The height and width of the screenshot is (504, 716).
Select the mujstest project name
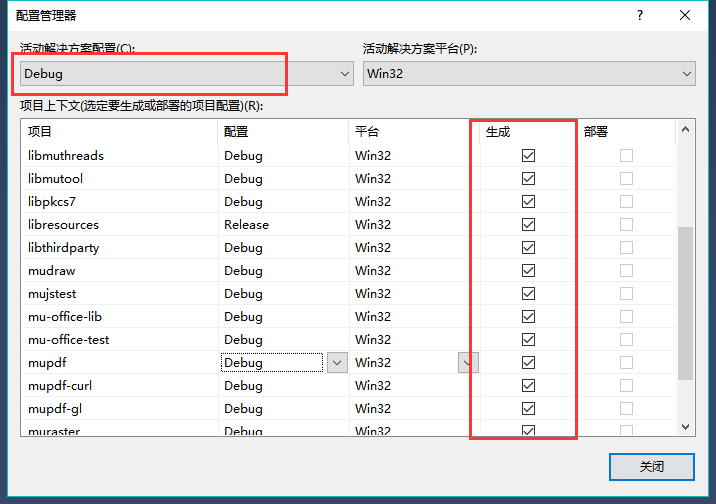[x=52, y=294]
